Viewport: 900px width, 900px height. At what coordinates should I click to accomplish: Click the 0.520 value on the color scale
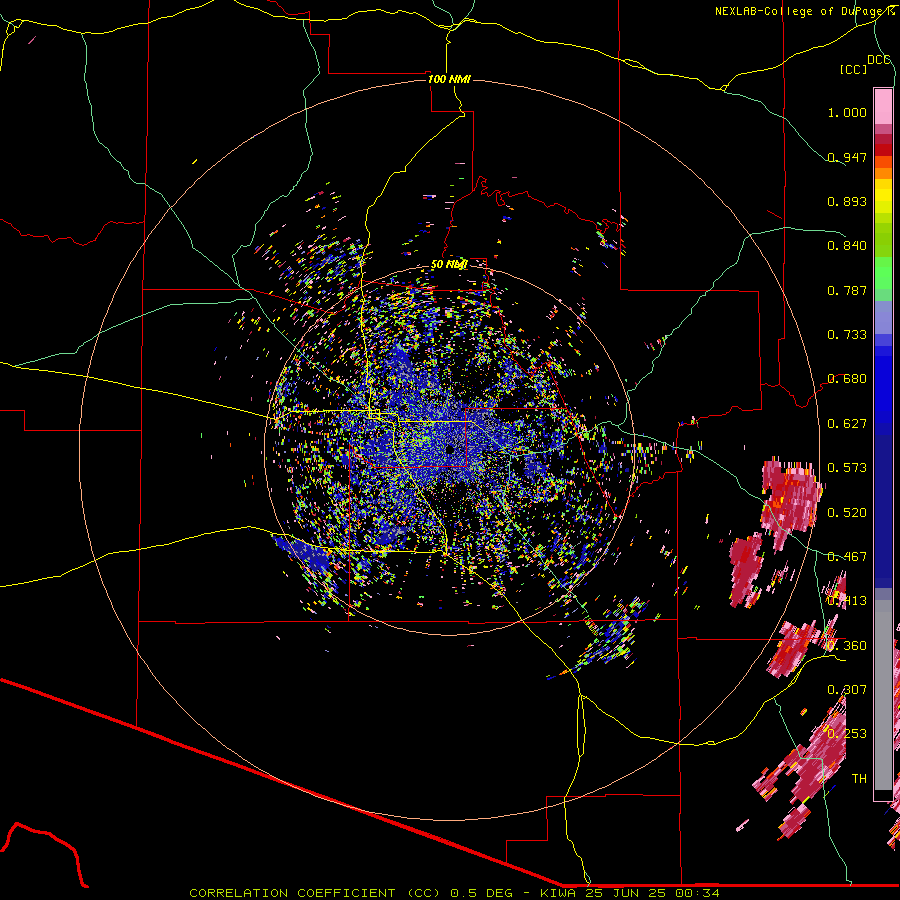click(x=847, y=513)
